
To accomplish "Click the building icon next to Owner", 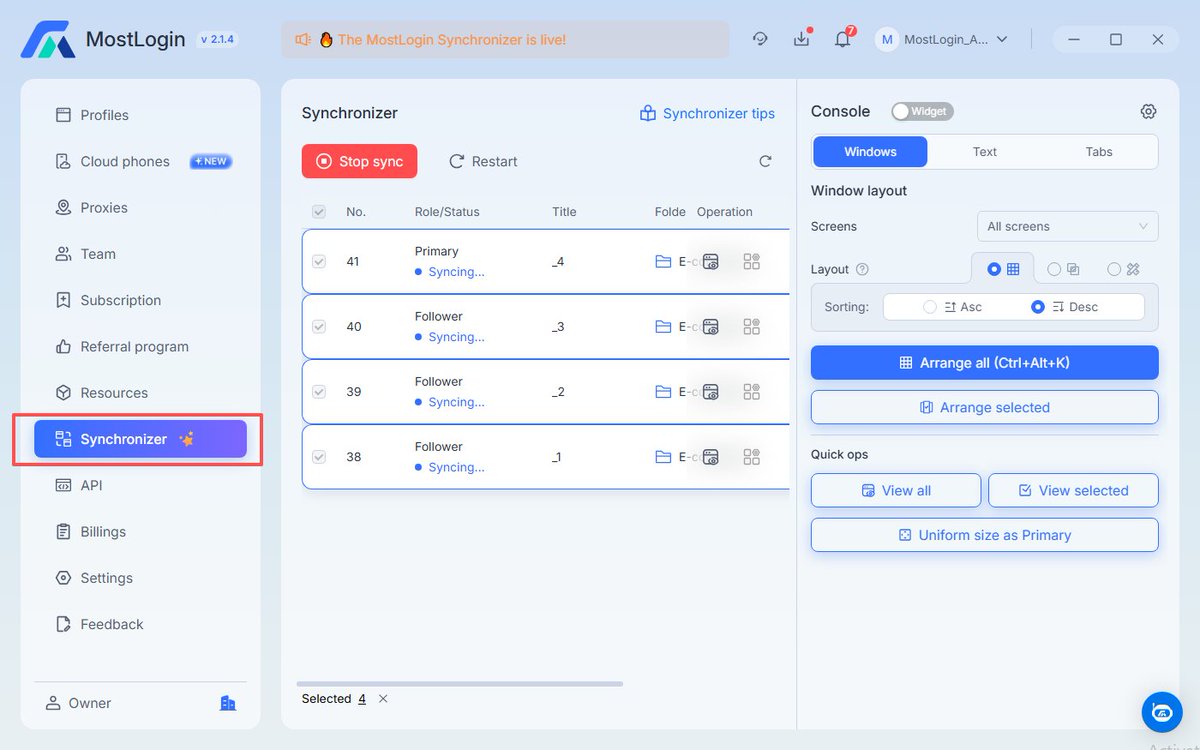I will pyautogui.click(x=228, y=703).
